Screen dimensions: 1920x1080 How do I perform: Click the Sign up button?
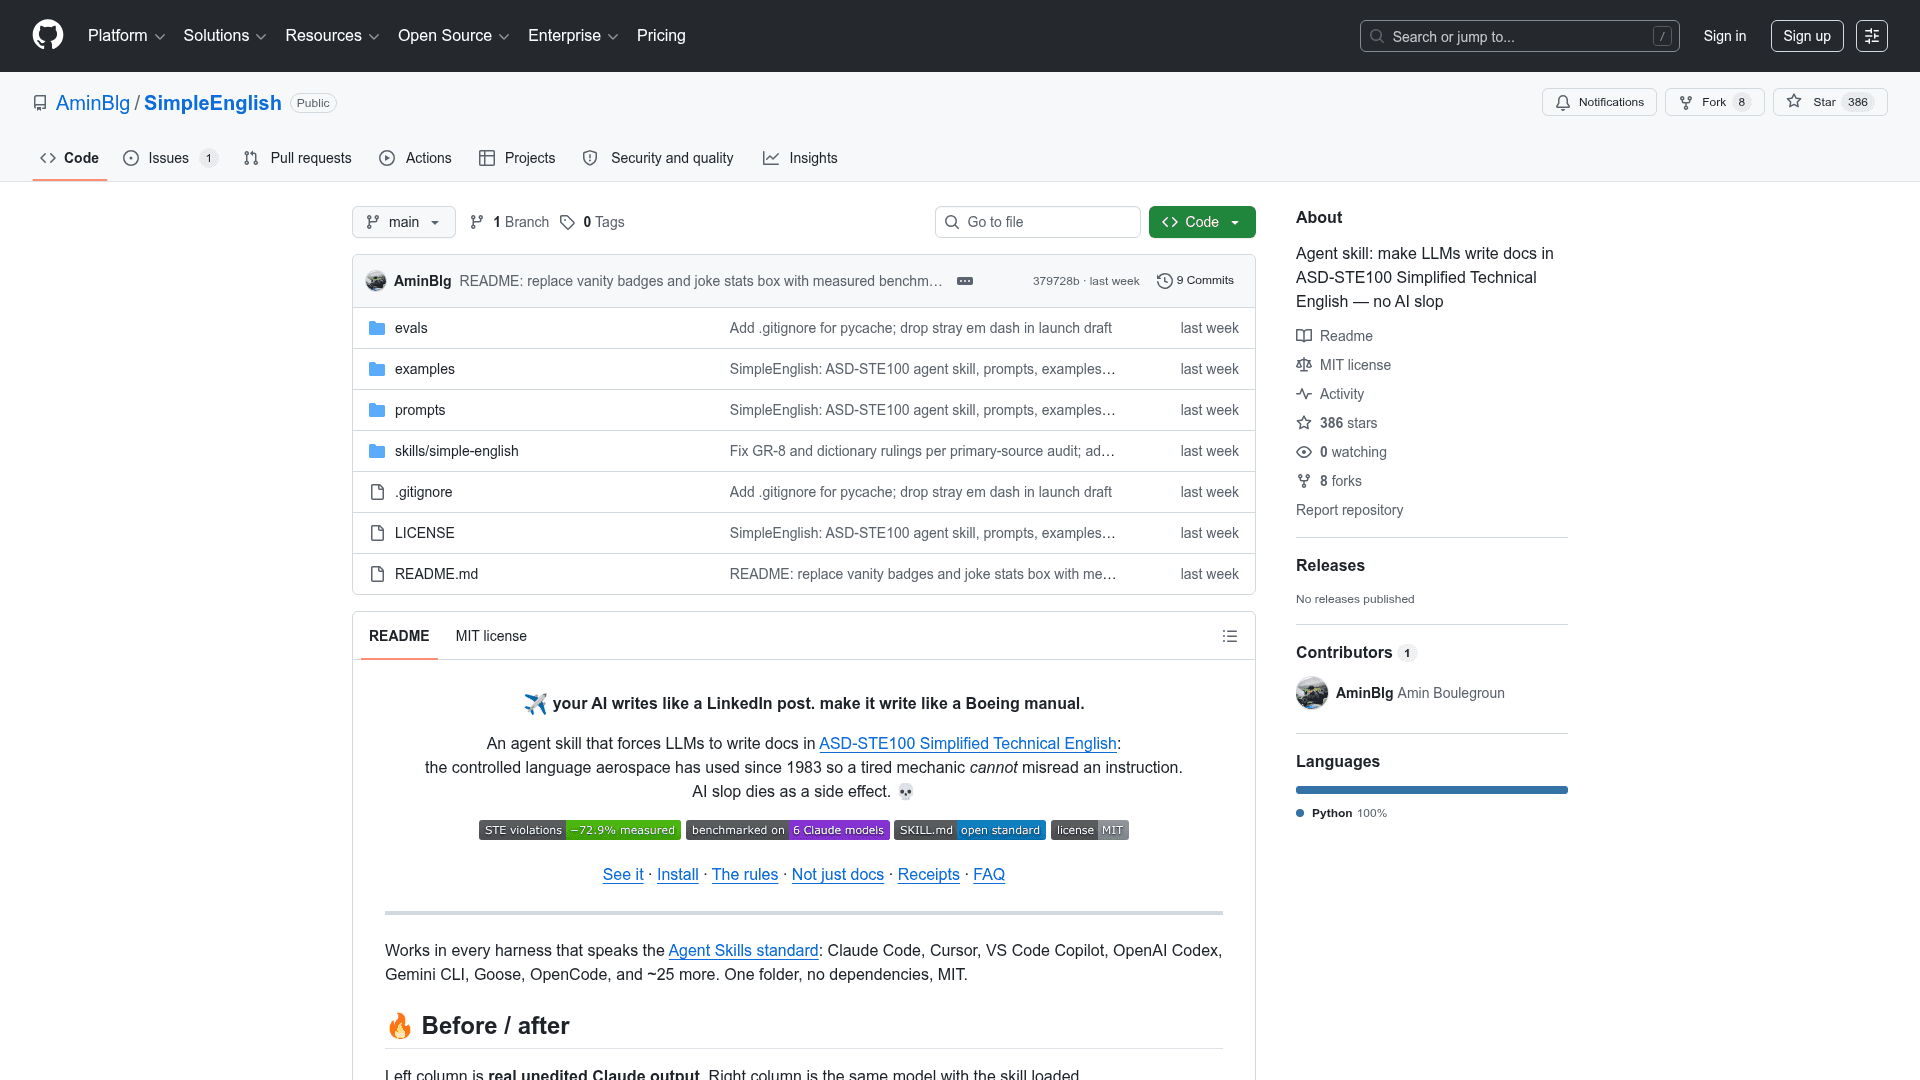click(x=1807, y=36)
